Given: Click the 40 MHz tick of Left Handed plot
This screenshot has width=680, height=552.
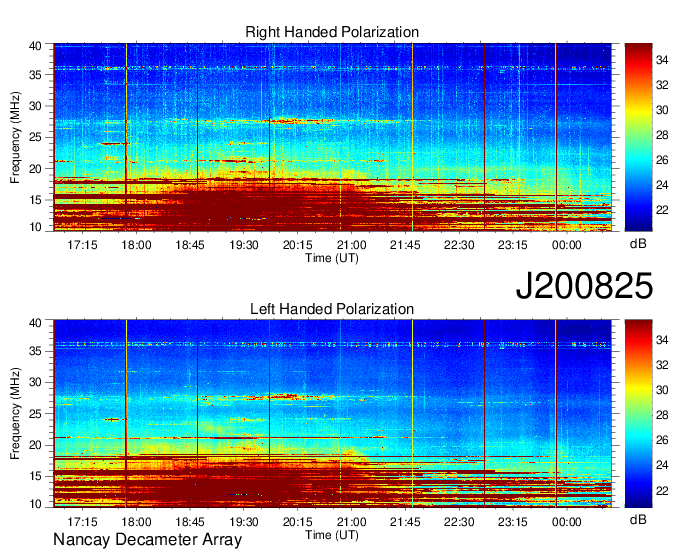Looking at the screenshot, I should click(35, 323).
